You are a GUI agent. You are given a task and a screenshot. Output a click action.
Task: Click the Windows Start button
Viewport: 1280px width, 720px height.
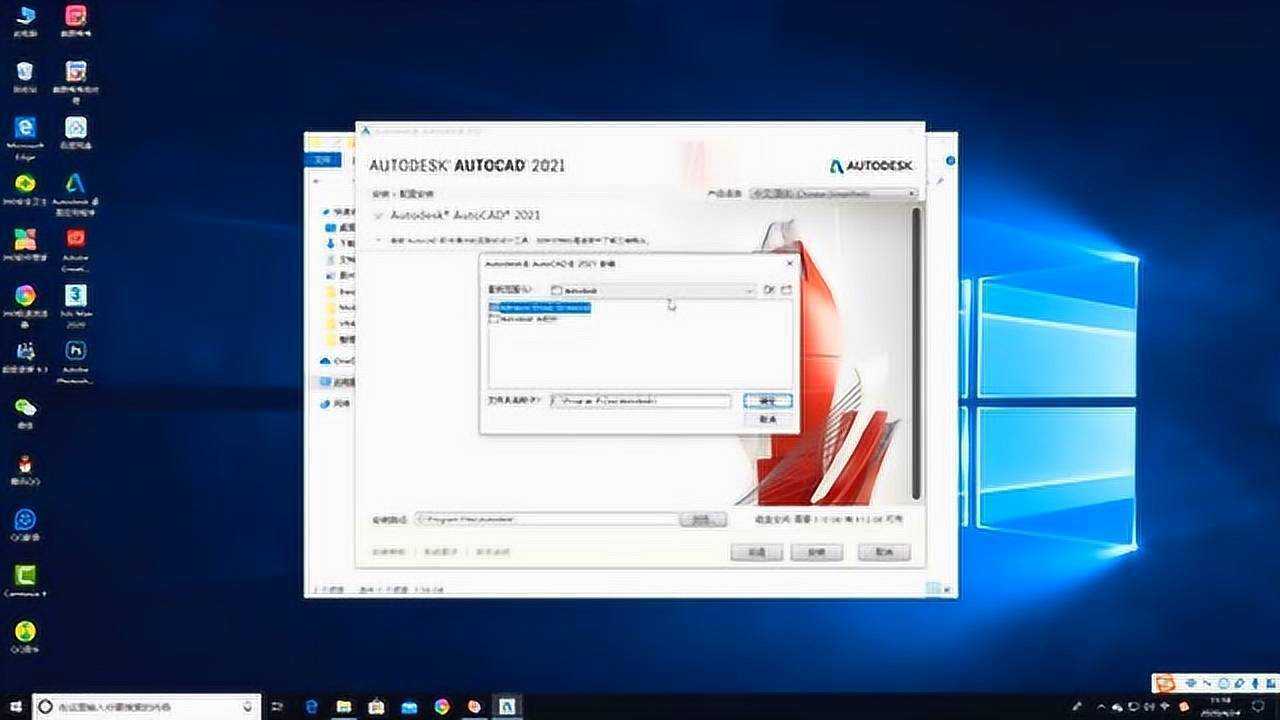15,706
